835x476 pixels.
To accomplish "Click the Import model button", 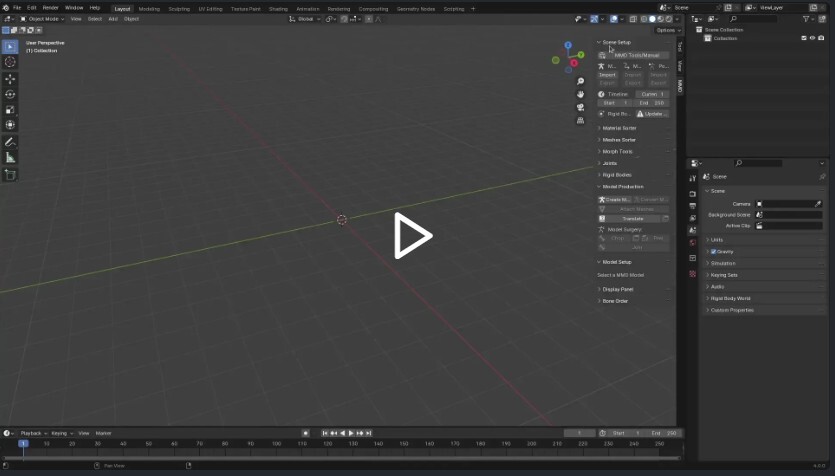I will click(x=607, y=75).
